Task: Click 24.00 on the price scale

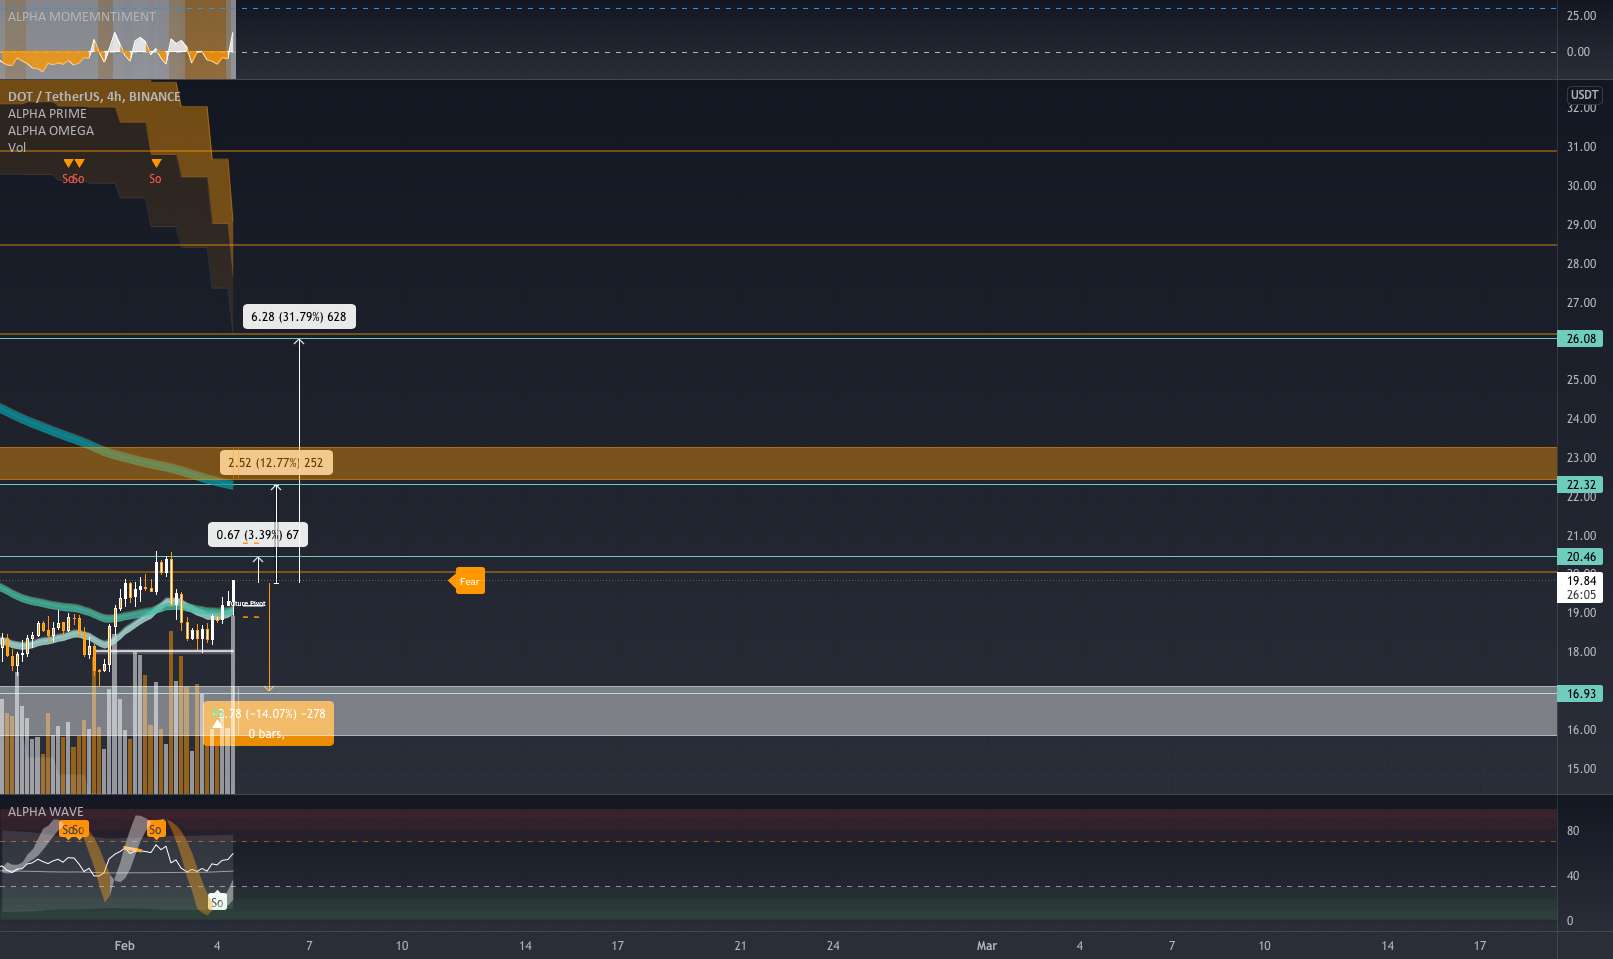Action: pyautogui.click(x=1581, y=419)
